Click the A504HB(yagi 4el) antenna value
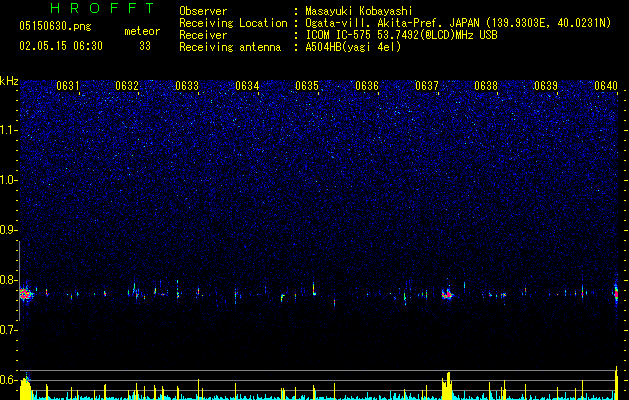The height and width of the screenshot is (400, 629). tap(353, 47)
